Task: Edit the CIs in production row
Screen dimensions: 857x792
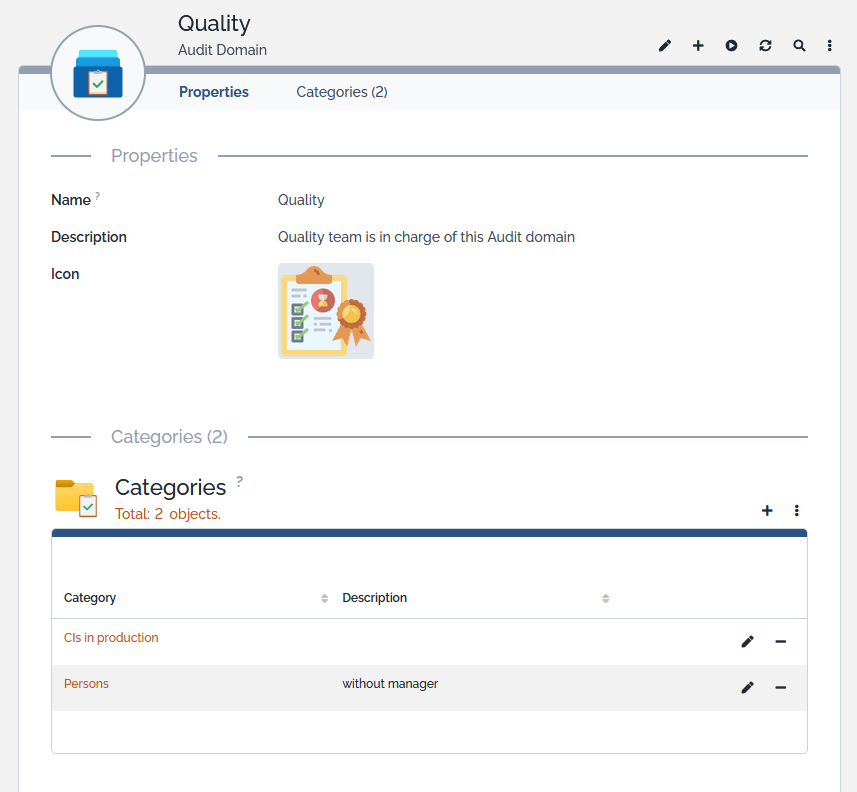Action: (x=747, y=642)
